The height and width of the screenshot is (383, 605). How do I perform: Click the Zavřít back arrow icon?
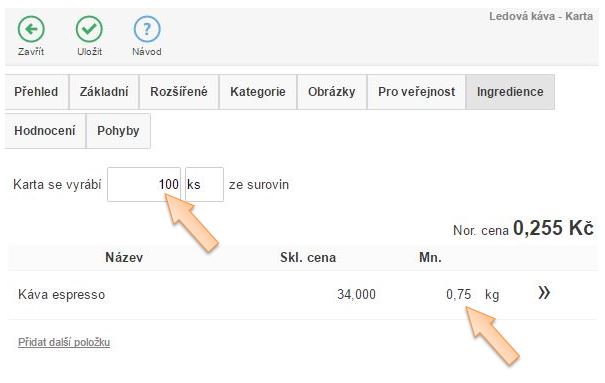(31, 29)
